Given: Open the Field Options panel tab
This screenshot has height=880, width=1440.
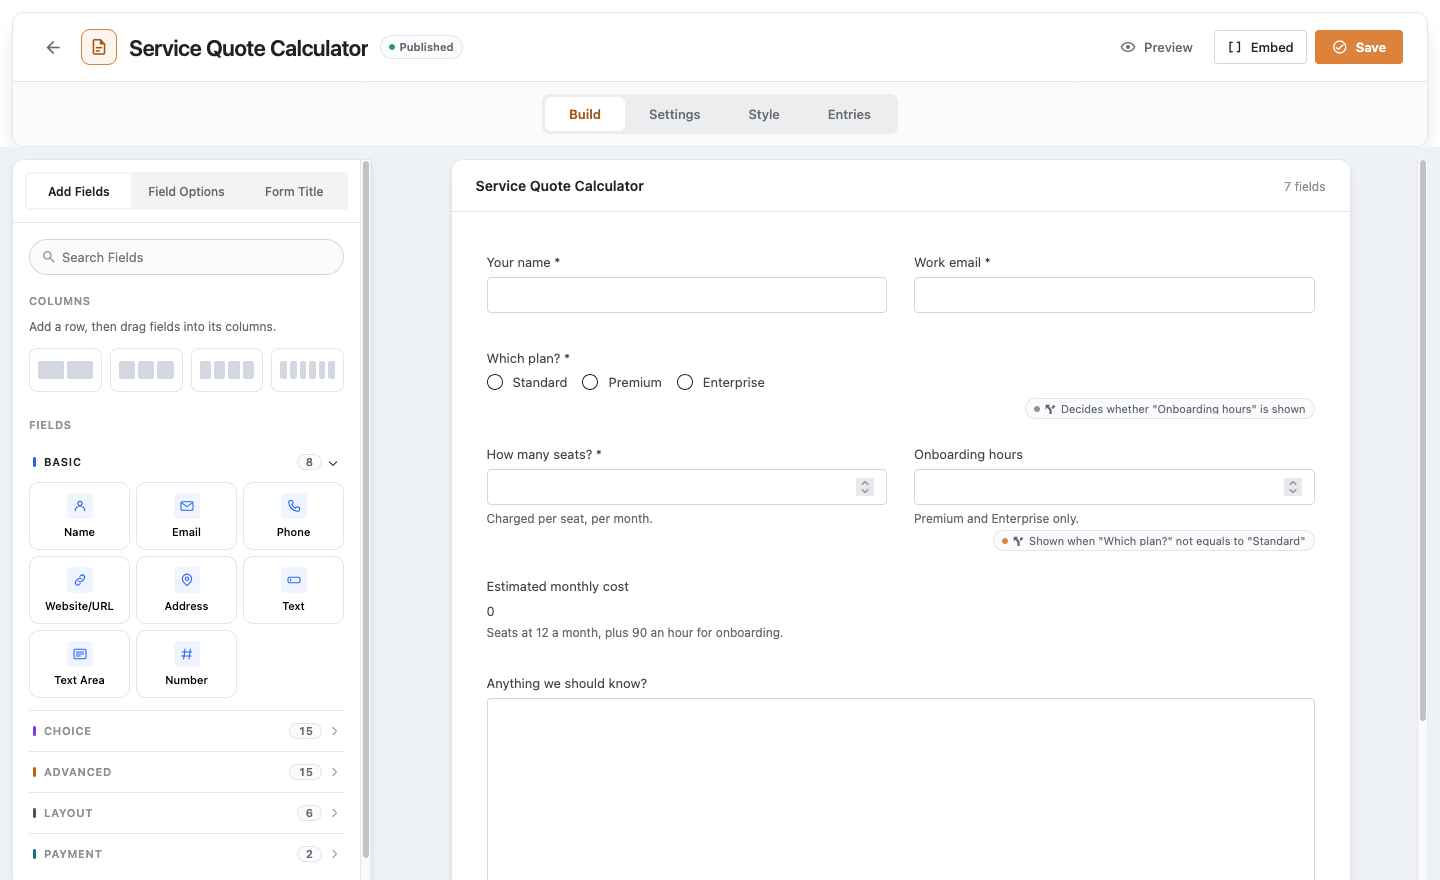Looking at the screenshot, I should click(x=186, y=191).
